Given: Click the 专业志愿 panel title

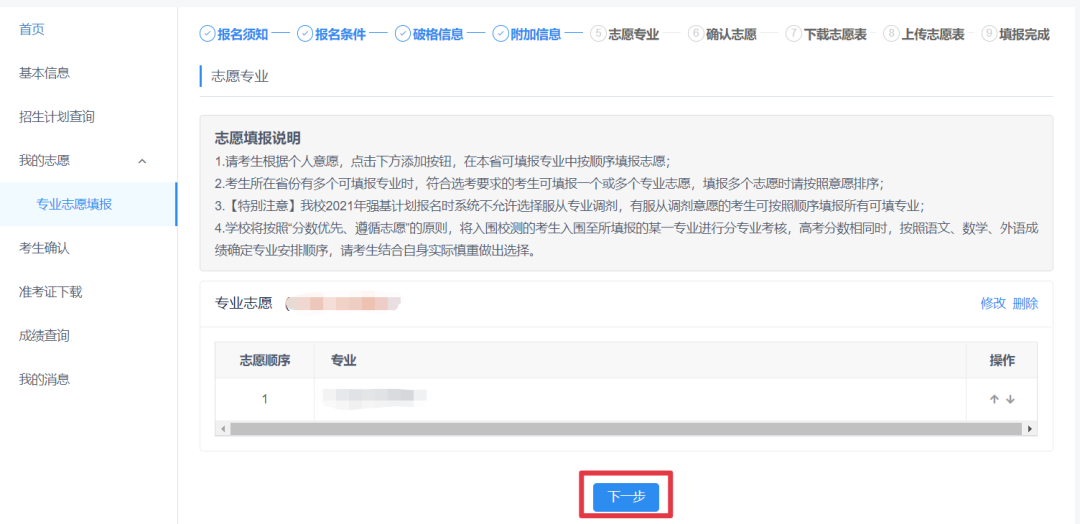Looking at the screenshot, I should click(244, 304).
